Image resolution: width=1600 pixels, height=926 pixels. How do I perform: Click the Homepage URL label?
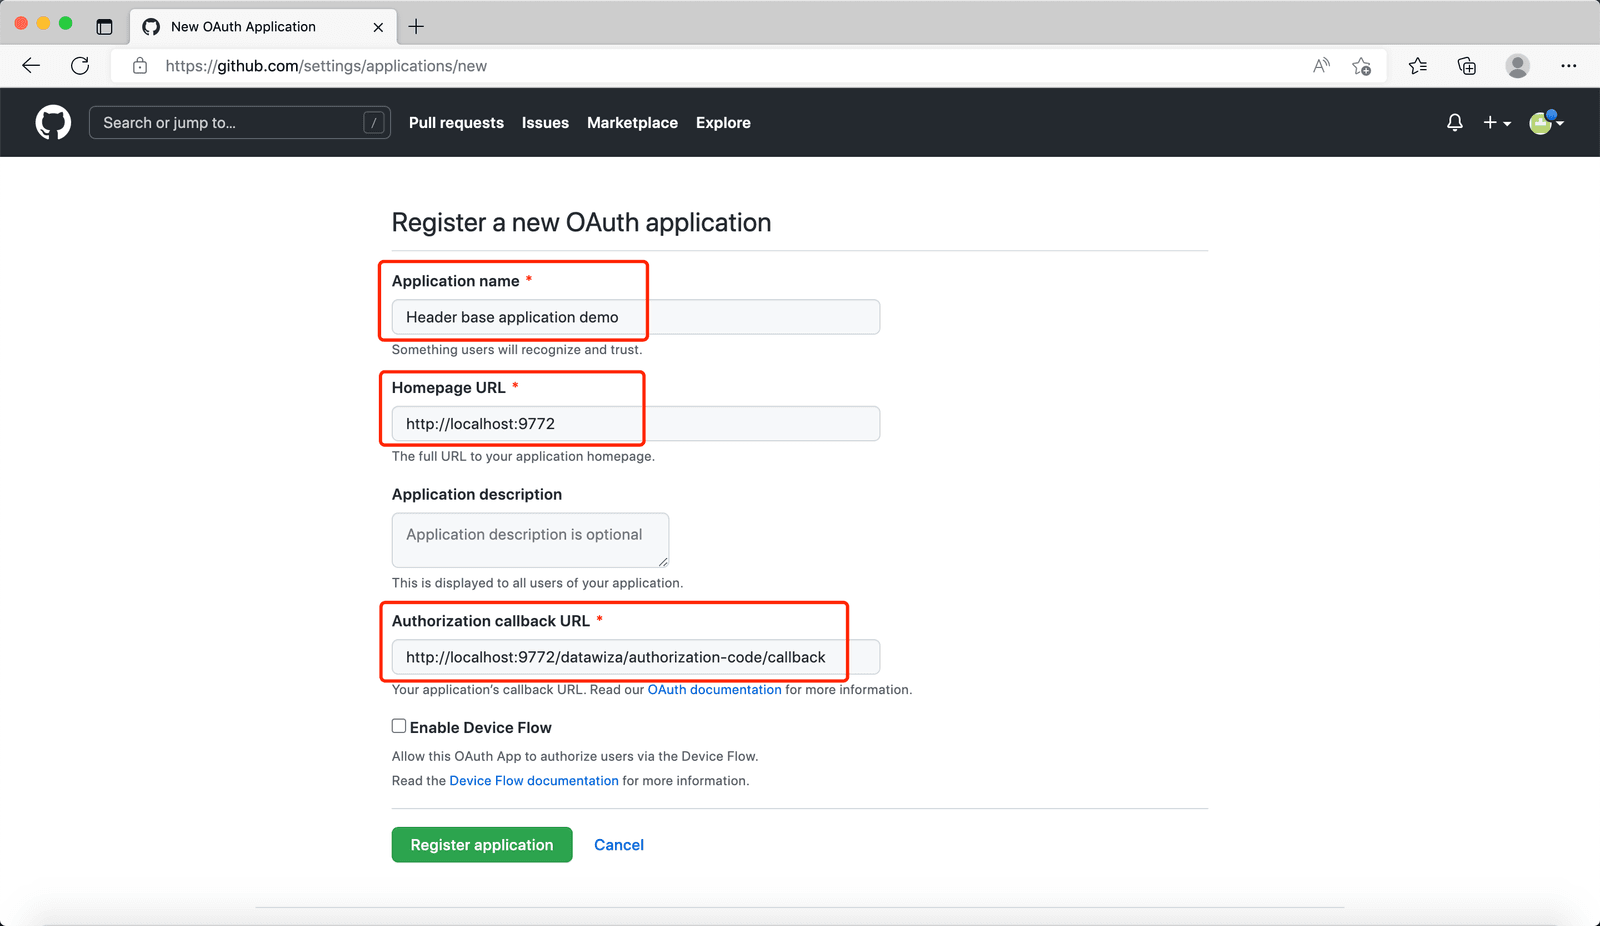coord(448,387)
